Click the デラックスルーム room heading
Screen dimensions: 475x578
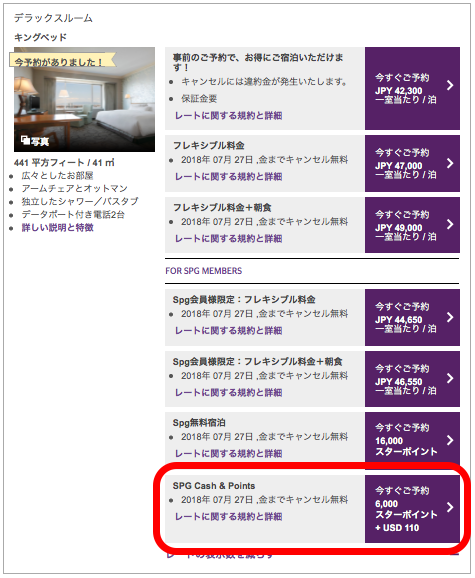tap(53, 18)
